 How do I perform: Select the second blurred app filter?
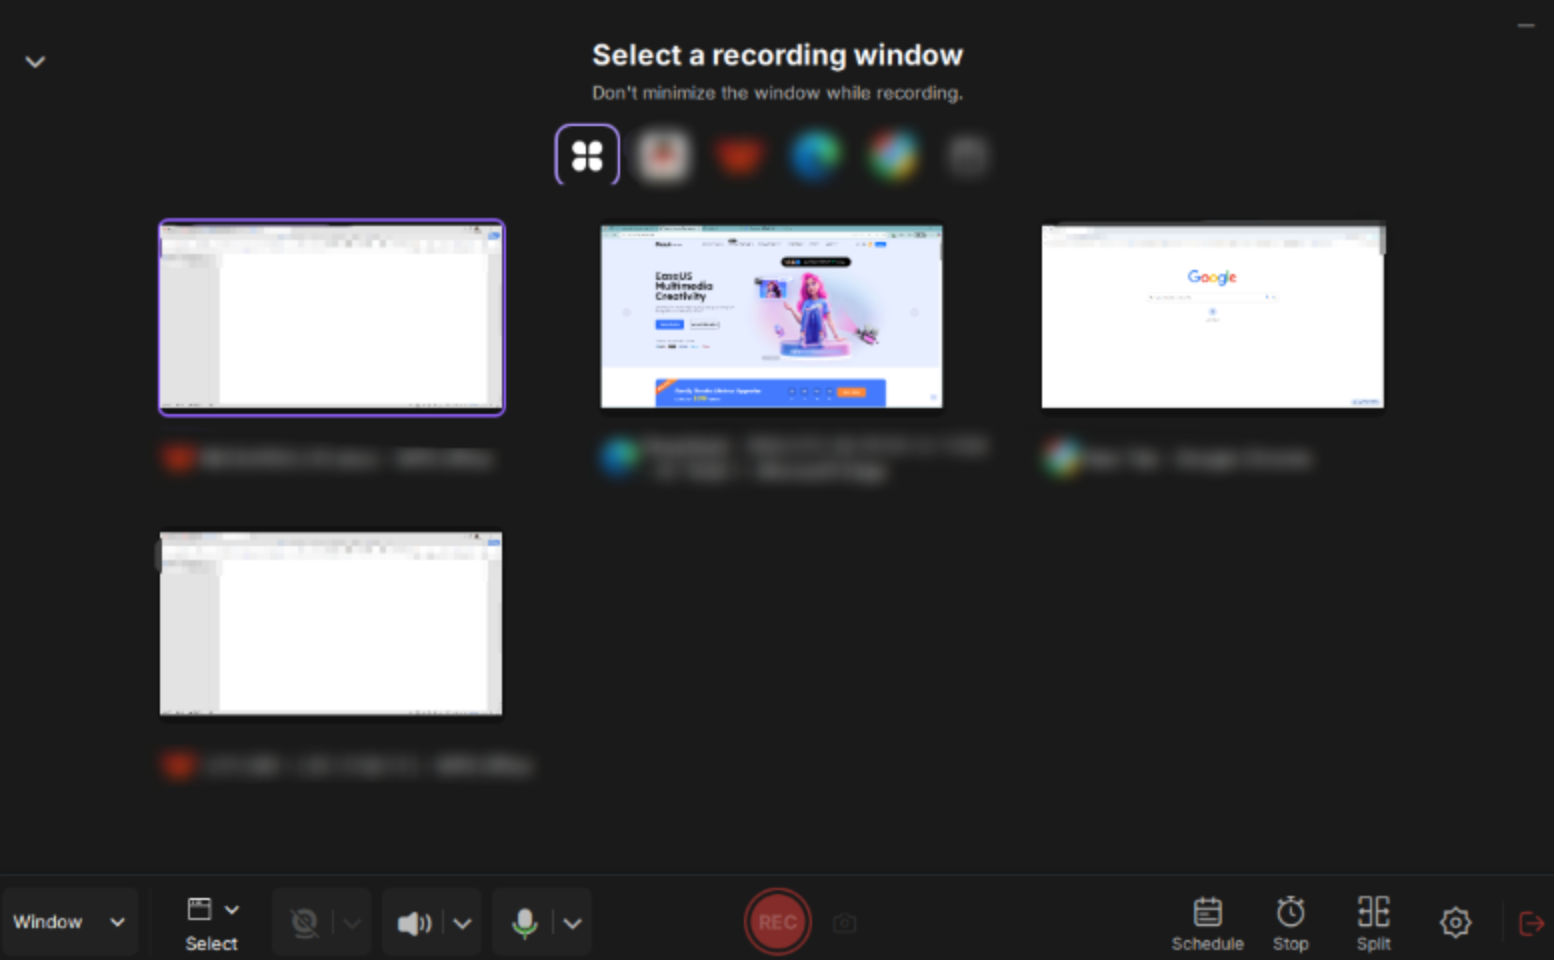click(x=663, y=156)
